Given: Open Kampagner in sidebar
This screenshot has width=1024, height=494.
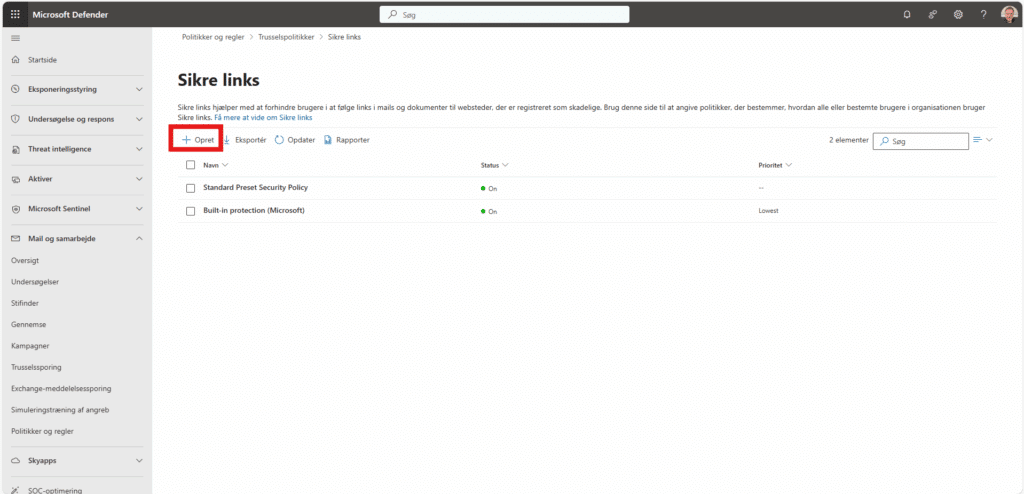Looking at the screenshot, I should click(x=30, y=346).
